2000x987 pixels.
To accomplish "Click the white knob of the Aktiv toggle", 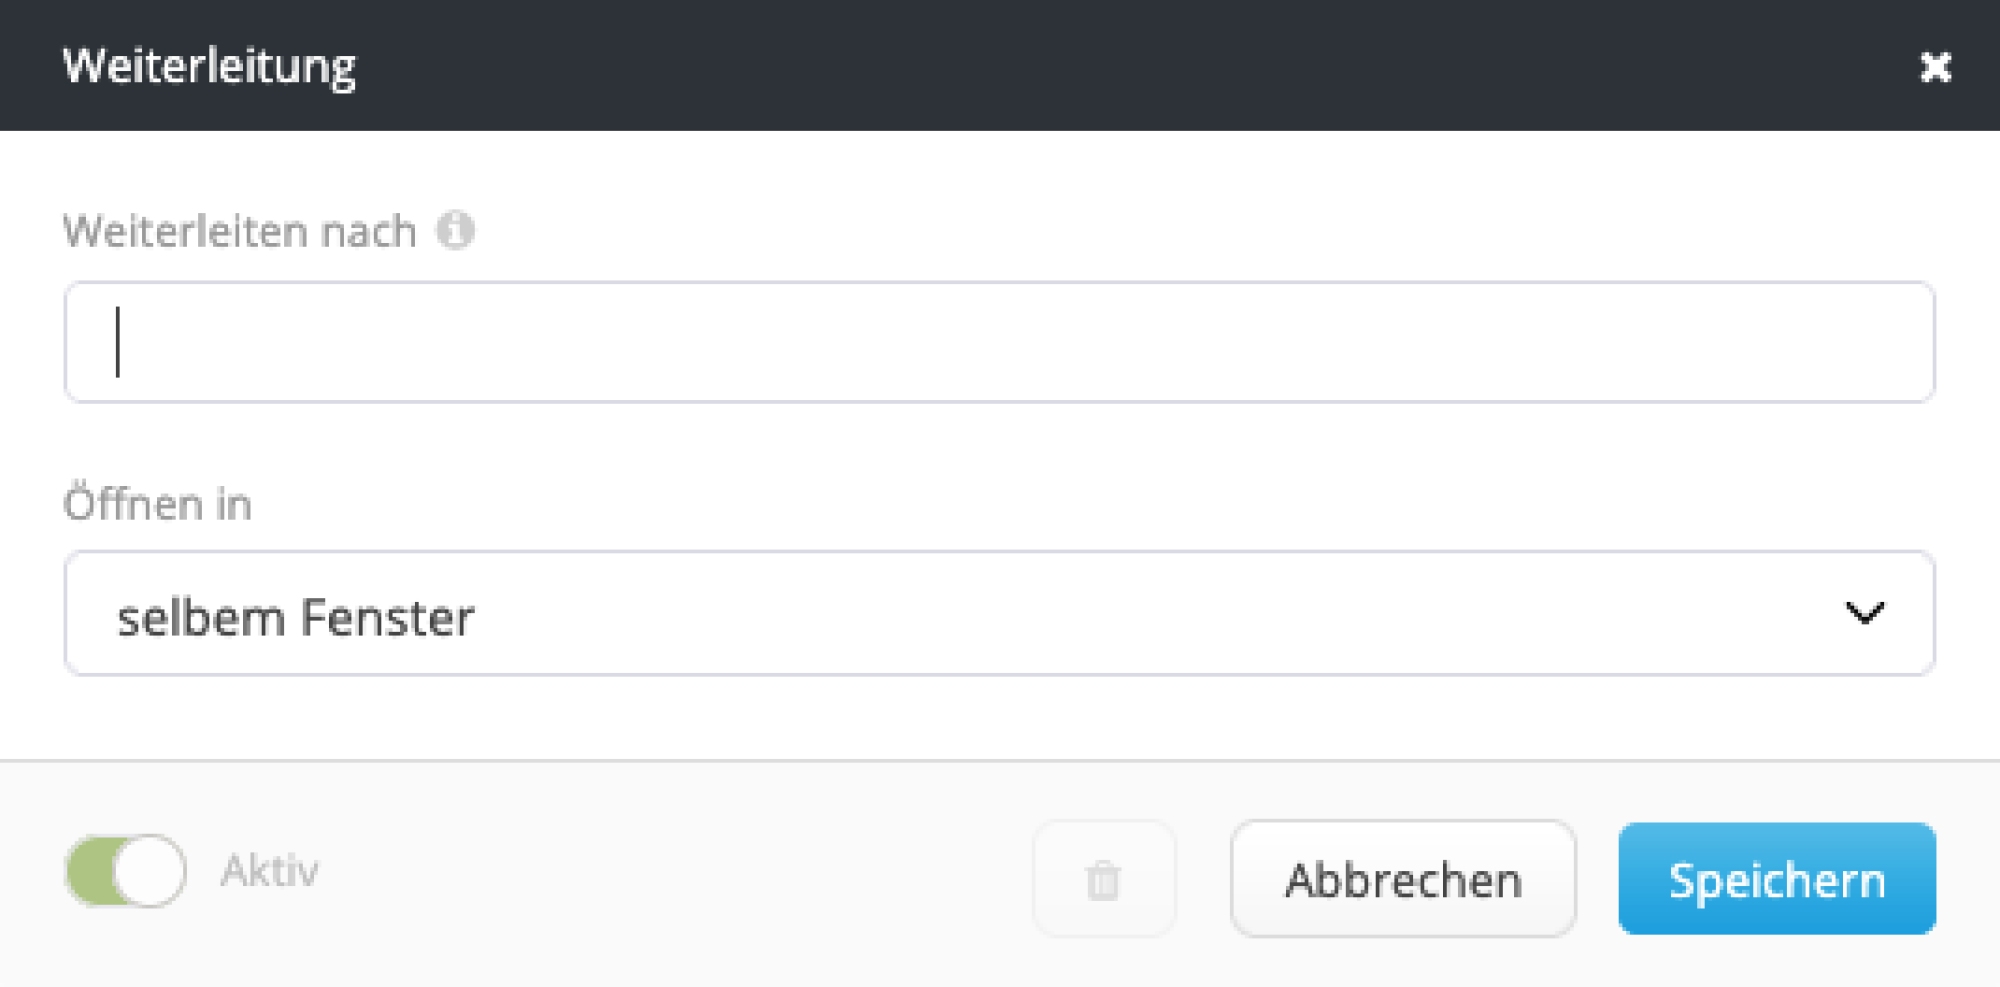I will pos(149,871).
